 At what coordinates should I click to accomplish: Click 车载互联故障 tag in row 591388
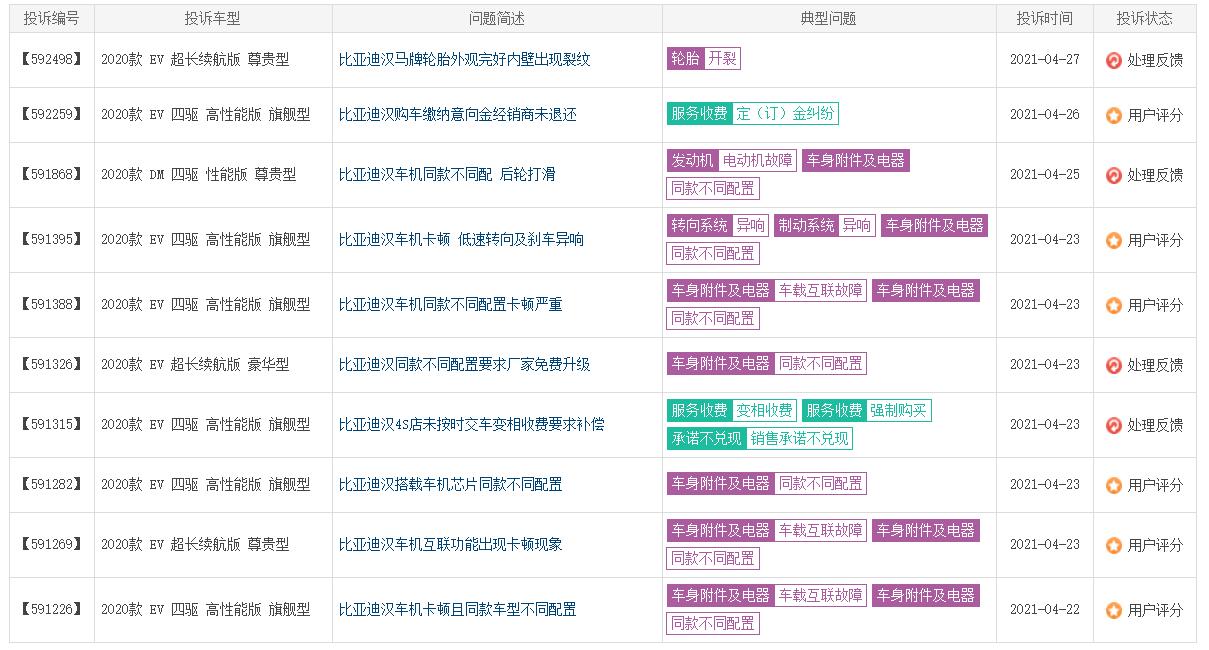tap(821, 291)
